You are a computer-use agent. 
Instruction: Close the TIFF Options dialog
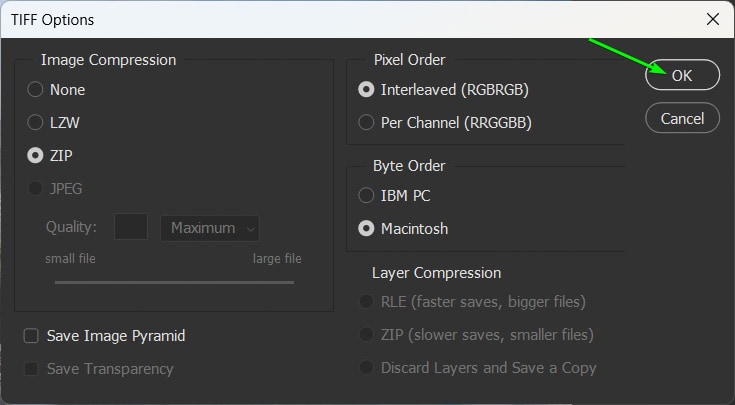pos(712,19)
